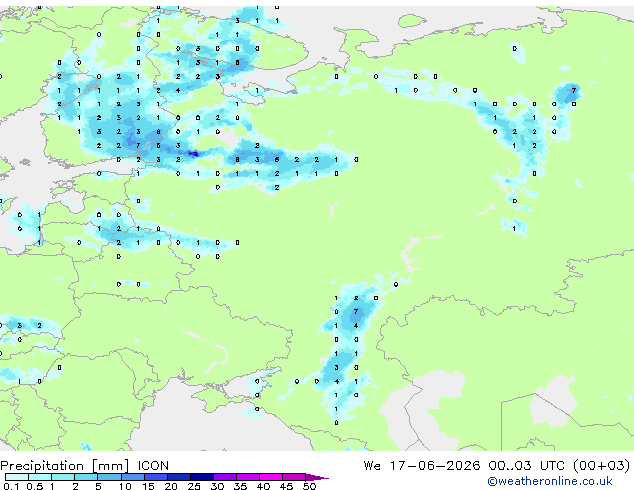
Task: Click the 'Precipitation [mm]' title text
Action: click(65, 466)
